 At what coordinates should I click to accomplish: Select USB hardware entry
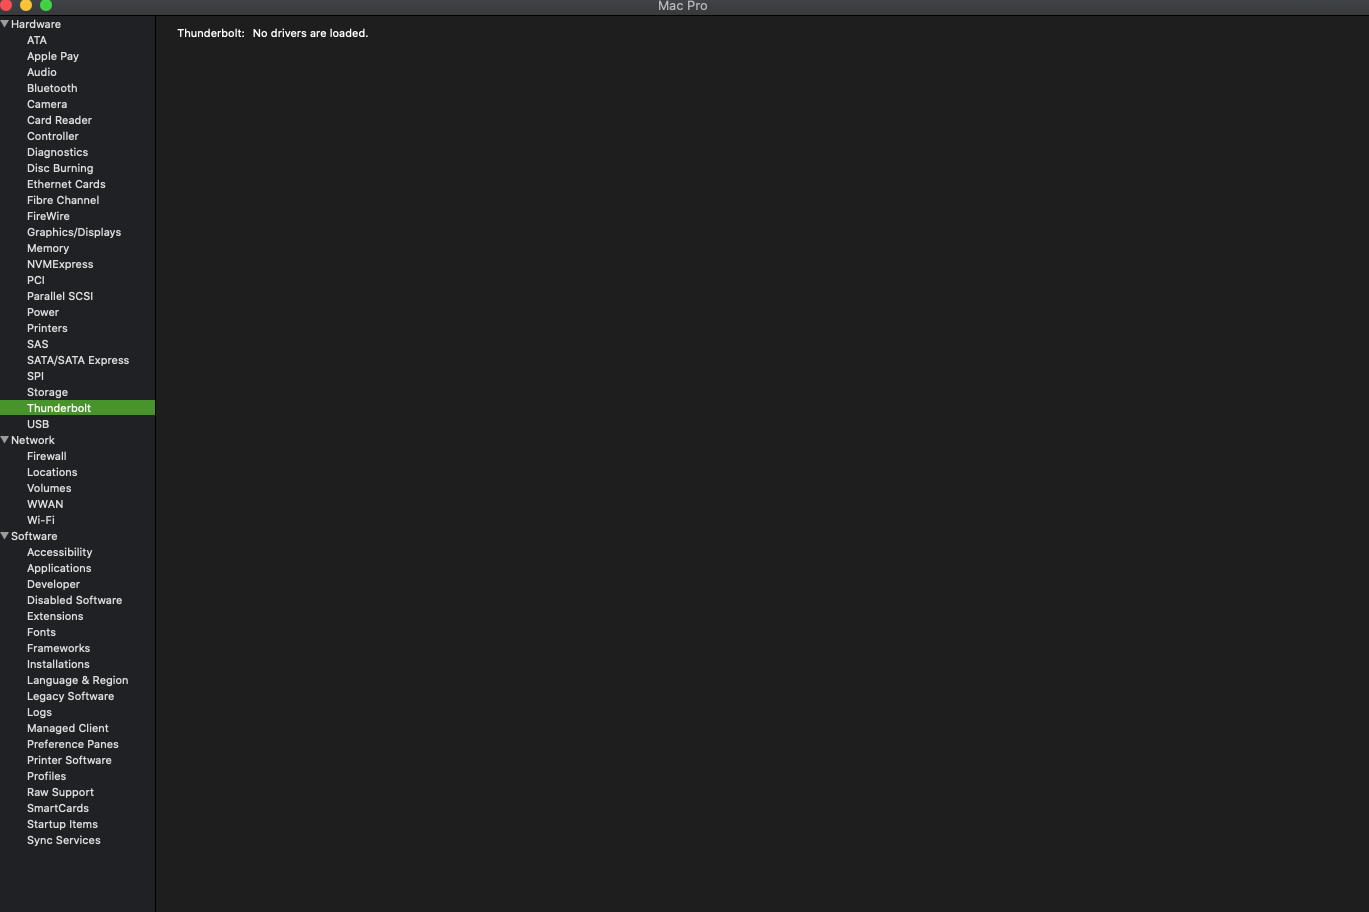[x=38, y=424]
